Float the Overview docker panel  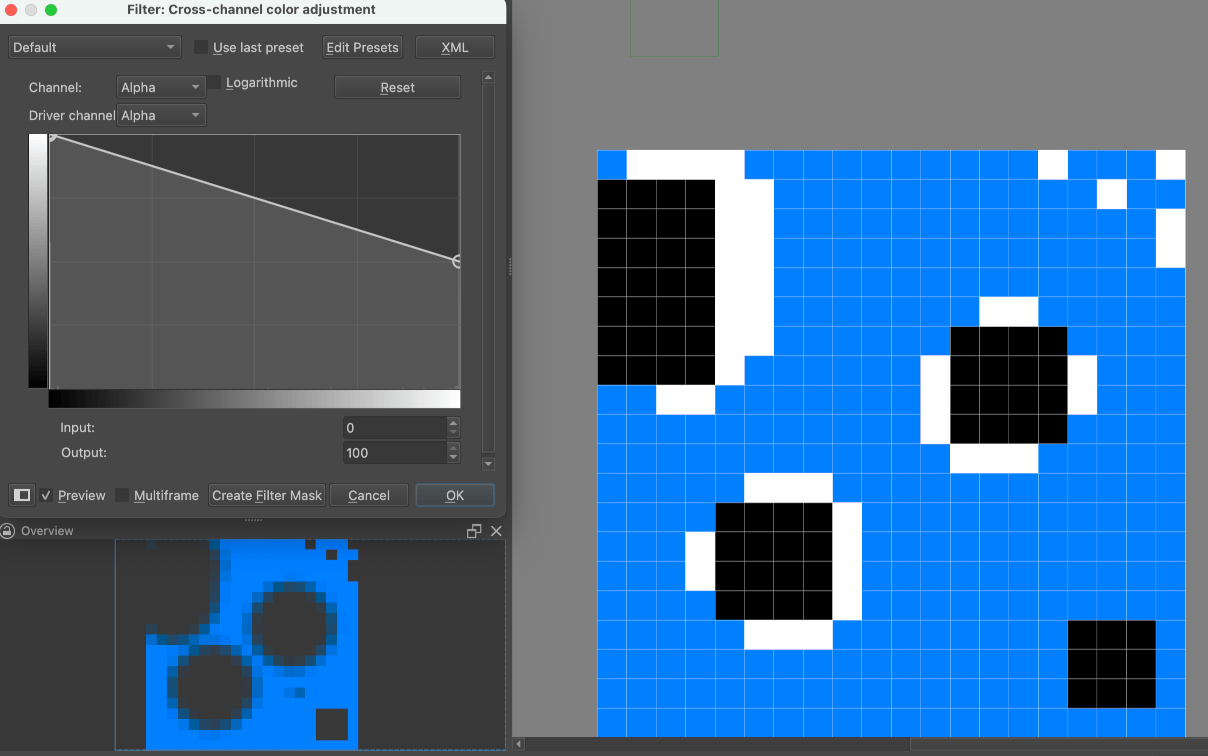point(474,531)
